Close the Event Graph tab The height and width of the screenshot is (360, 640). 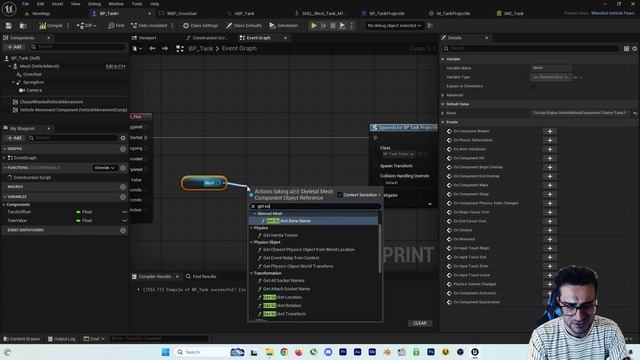point(285,38)
